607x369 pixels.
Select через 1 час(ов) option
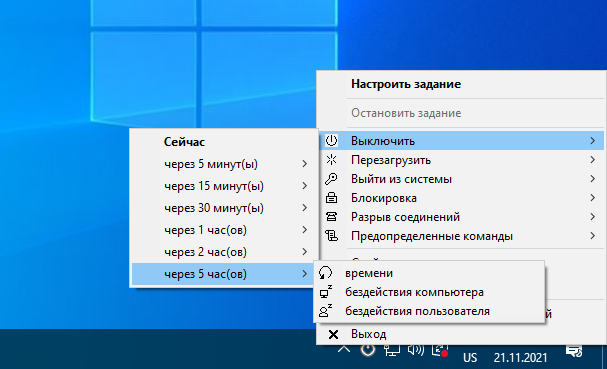223,230
